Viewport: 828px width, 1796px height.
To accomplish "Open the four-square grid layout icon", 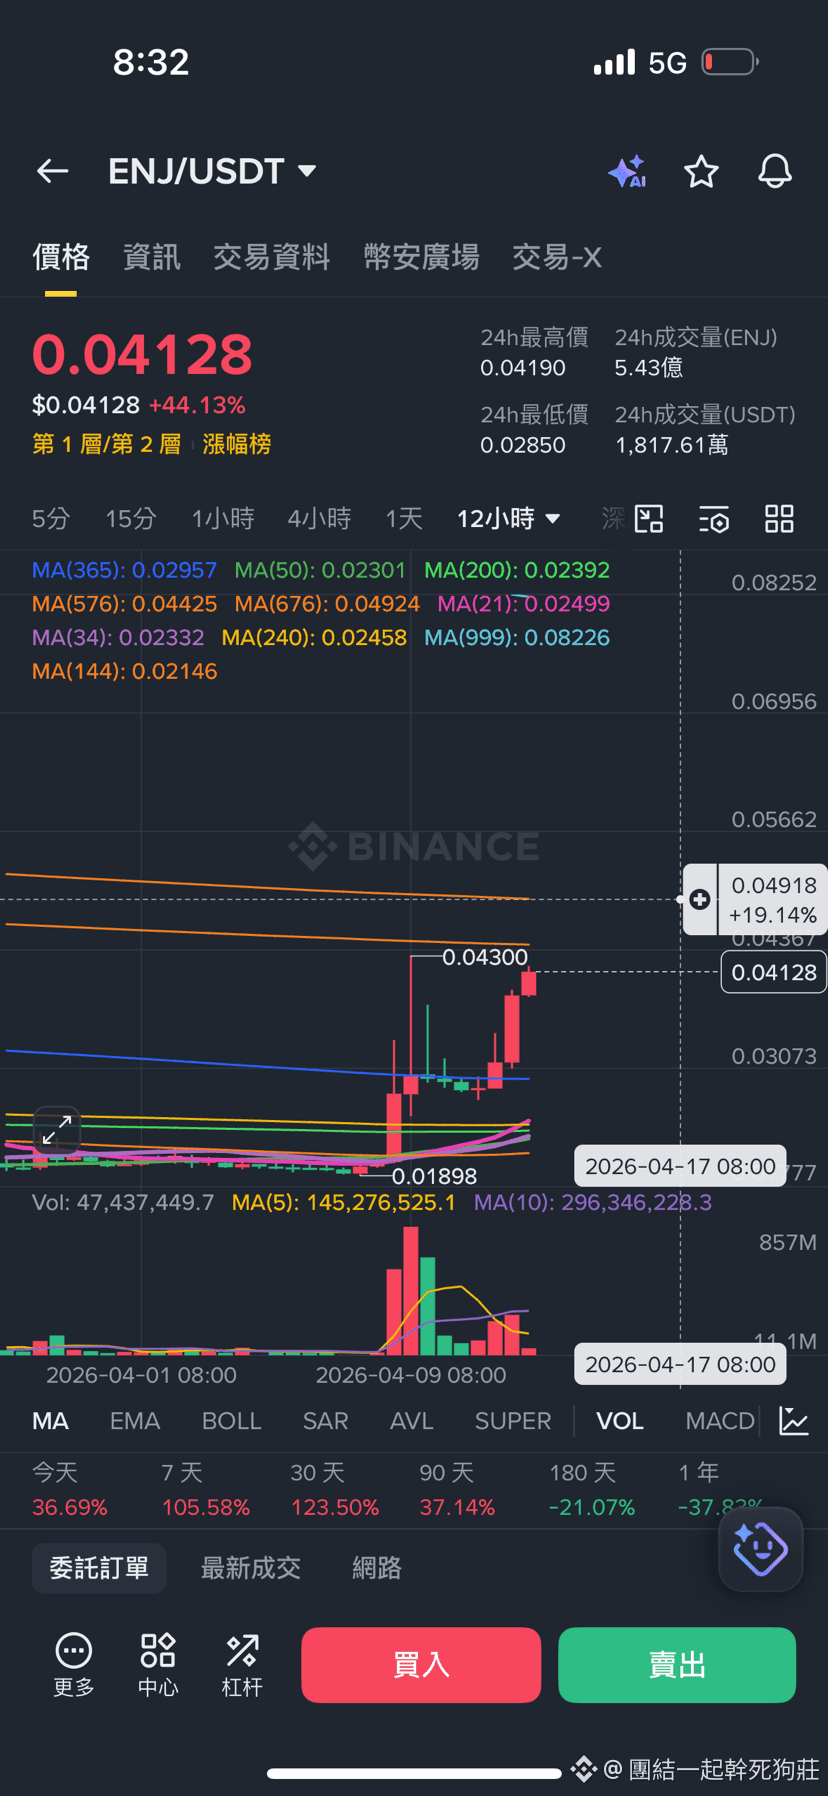I will tap(779, 518).
